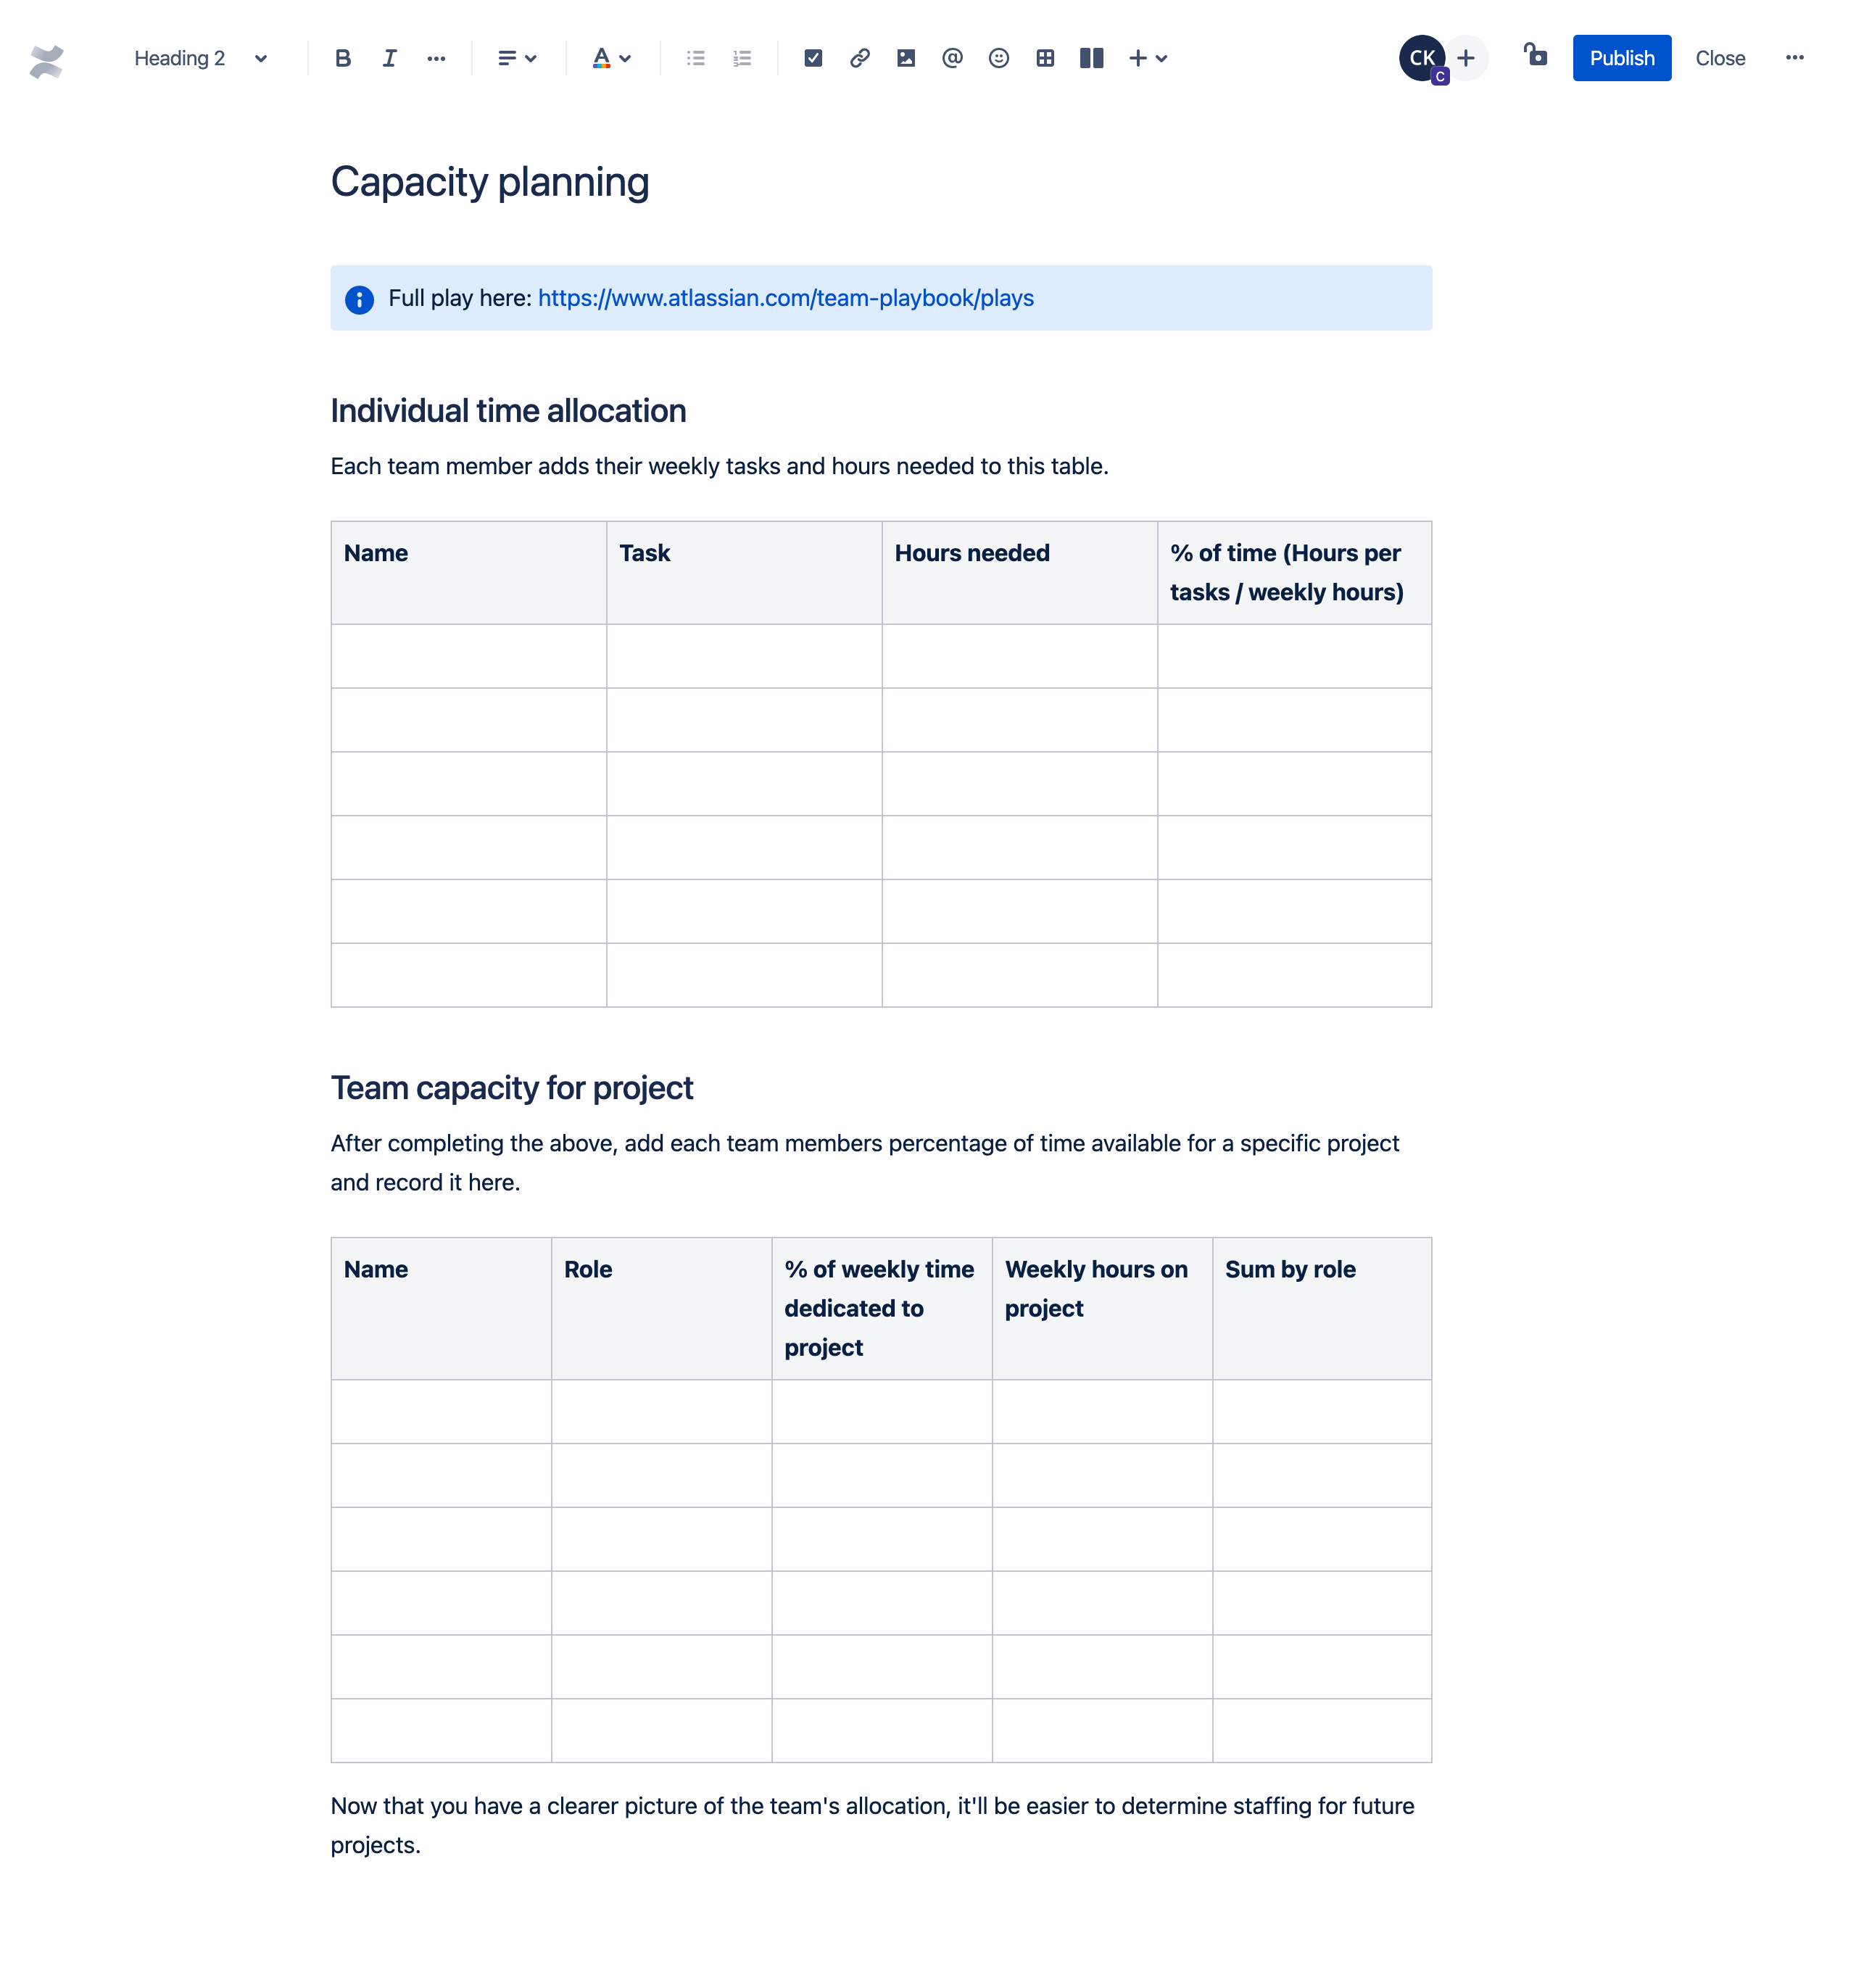Click the mention user icon
The image size is (1856, 1988).
(950, 57)
